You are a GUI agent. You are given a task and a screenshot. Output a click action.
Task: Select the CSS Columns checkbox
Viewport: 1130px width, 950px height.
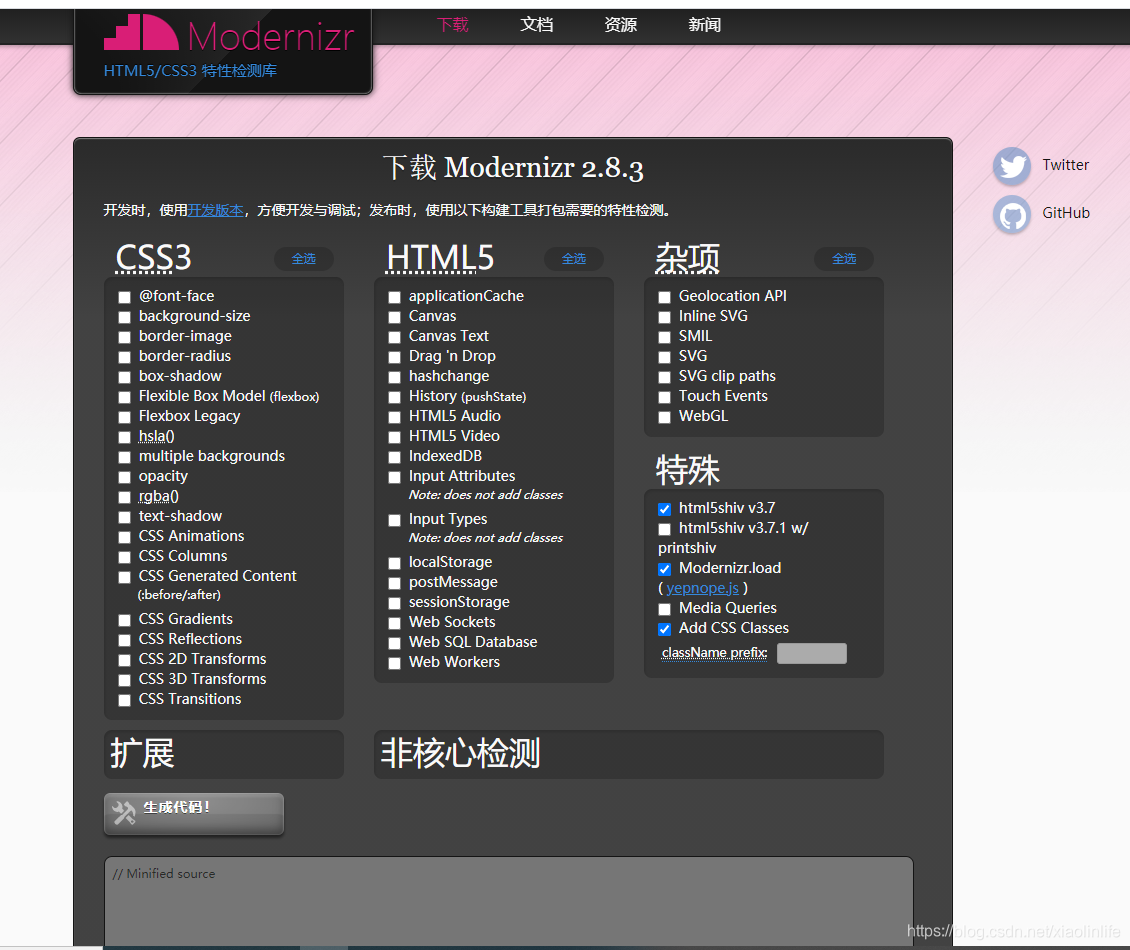(x=125, y=557)
